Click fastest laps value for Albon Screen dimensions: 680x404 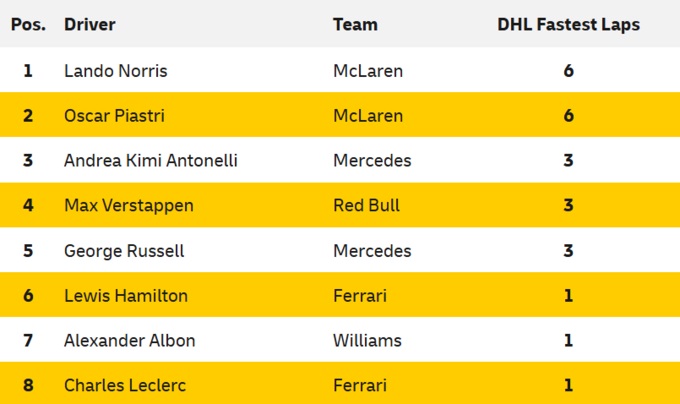[x=568, y=341]
